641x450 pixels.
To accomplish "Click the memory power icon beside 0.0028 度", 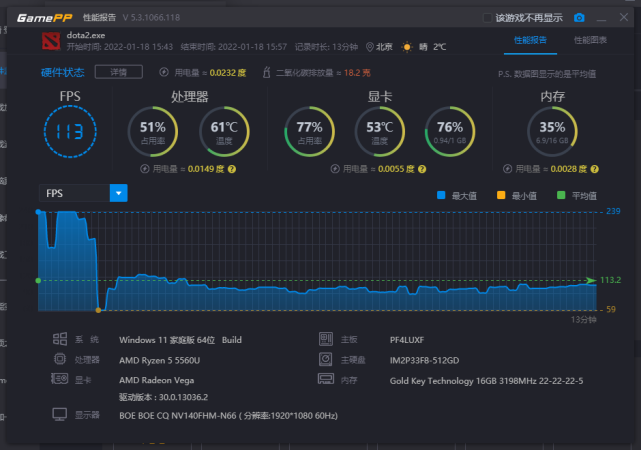I will click(x=507, y=169).
